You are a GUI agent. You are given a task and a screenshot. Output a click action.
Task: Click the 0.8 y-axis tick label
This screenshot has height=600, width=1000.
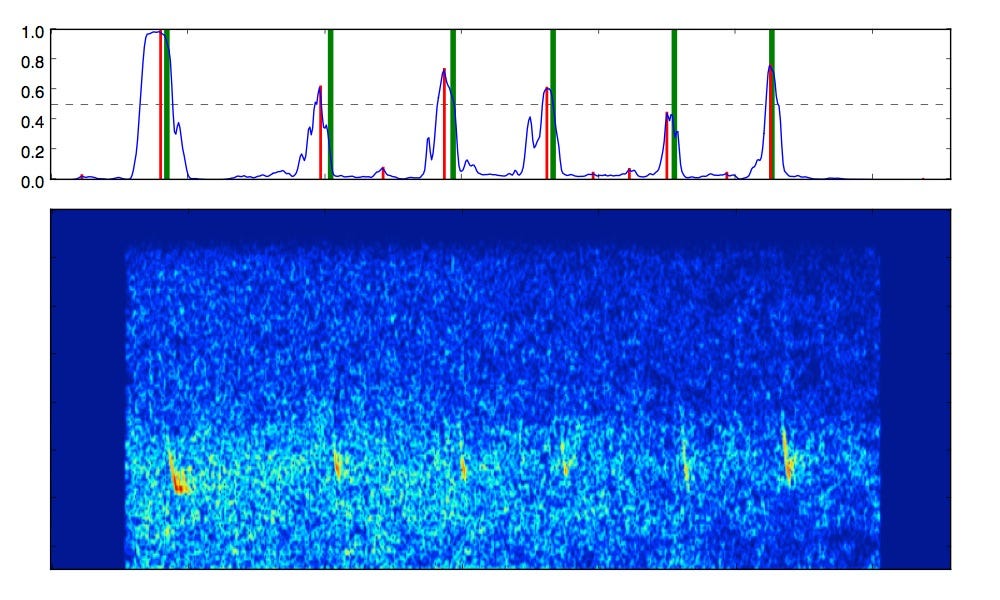tap(33, 62)
